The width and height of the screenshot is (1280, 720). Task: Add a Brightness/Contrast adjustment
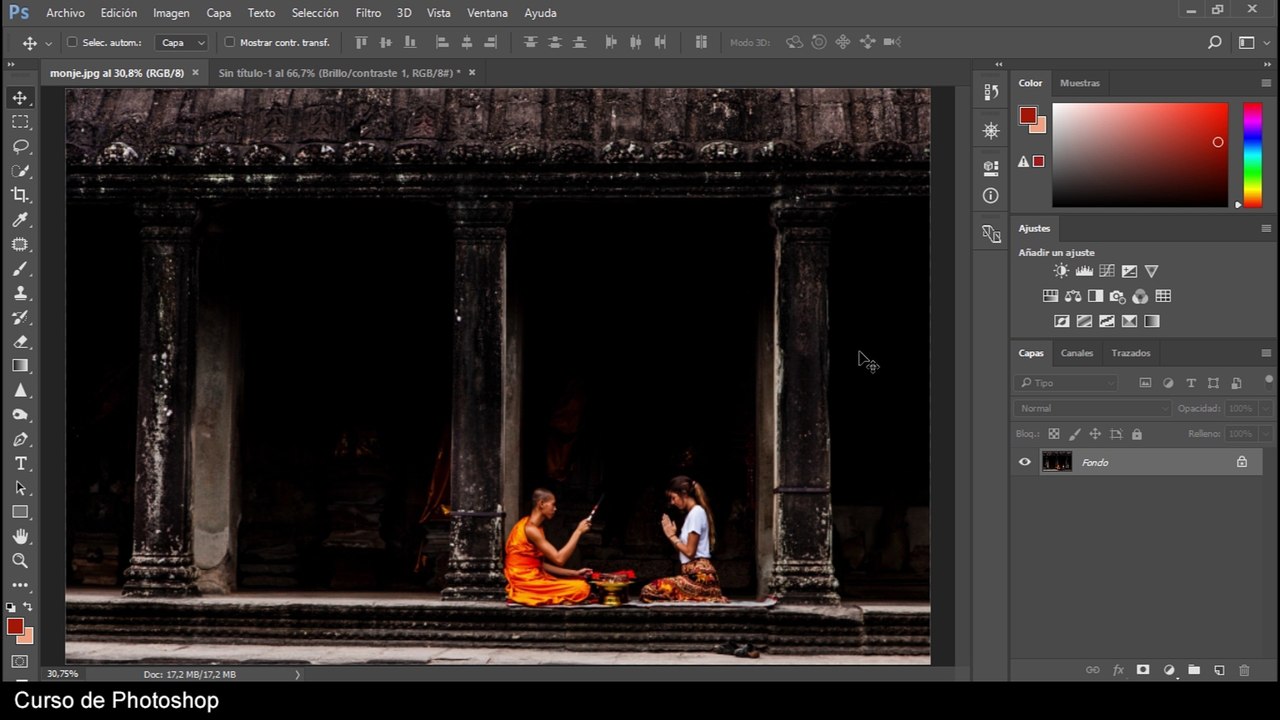pos(1061,271)
